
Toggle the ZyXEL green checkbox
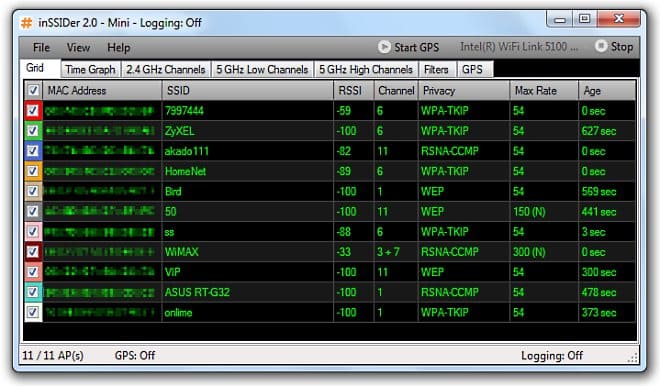[33, 131]
